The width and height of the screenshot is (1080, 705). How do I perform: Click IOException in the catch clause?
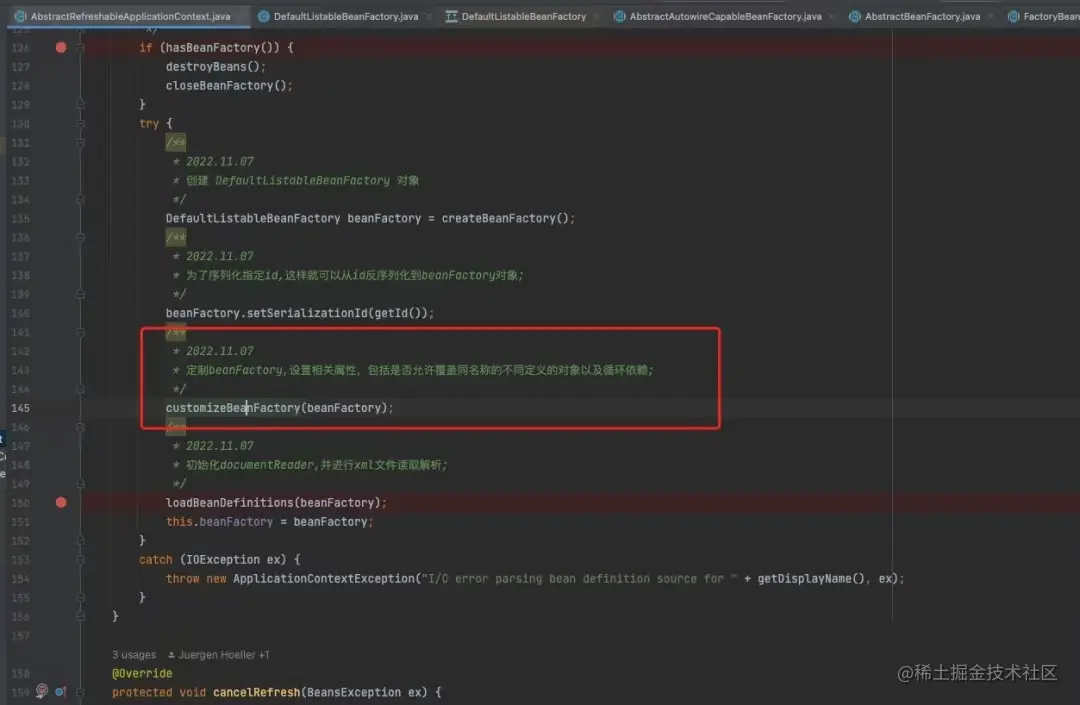click(223, 560)
